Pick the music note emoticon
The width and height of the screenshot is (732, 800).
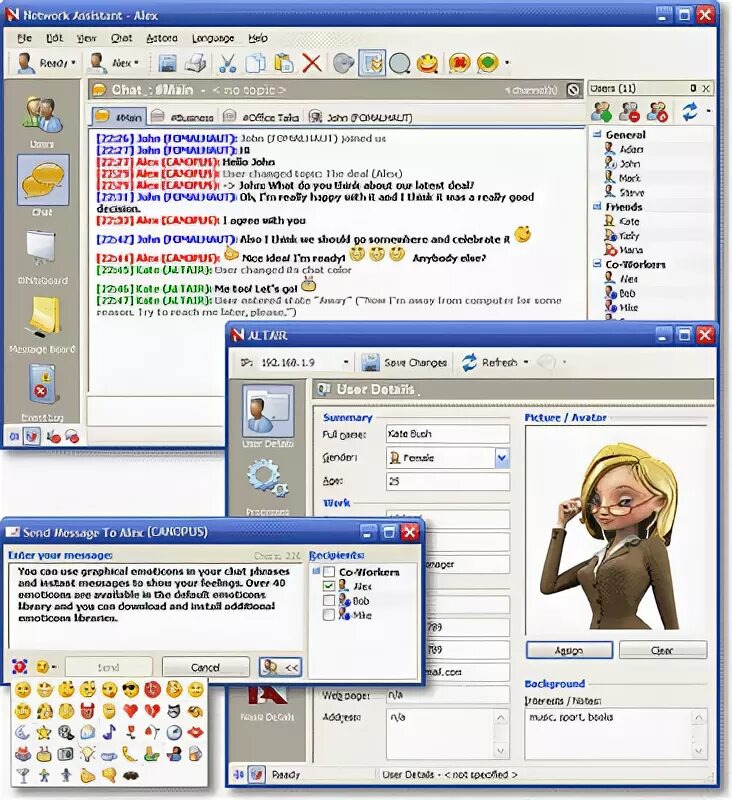(x=109, y=733)
